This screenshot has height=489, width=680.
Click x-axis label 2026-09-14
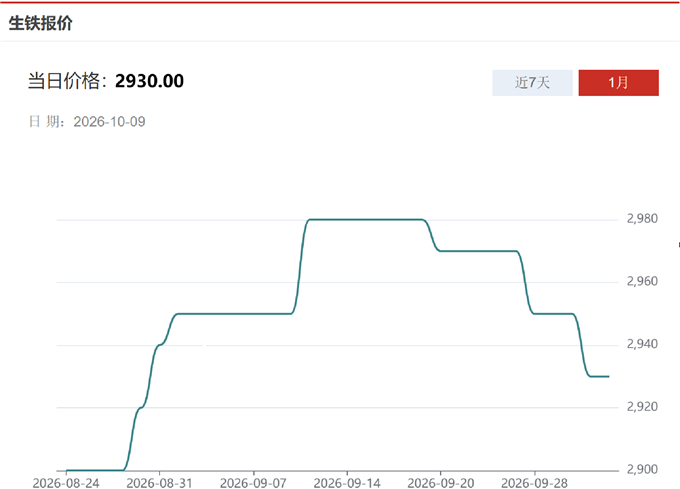tap(347, 483)
